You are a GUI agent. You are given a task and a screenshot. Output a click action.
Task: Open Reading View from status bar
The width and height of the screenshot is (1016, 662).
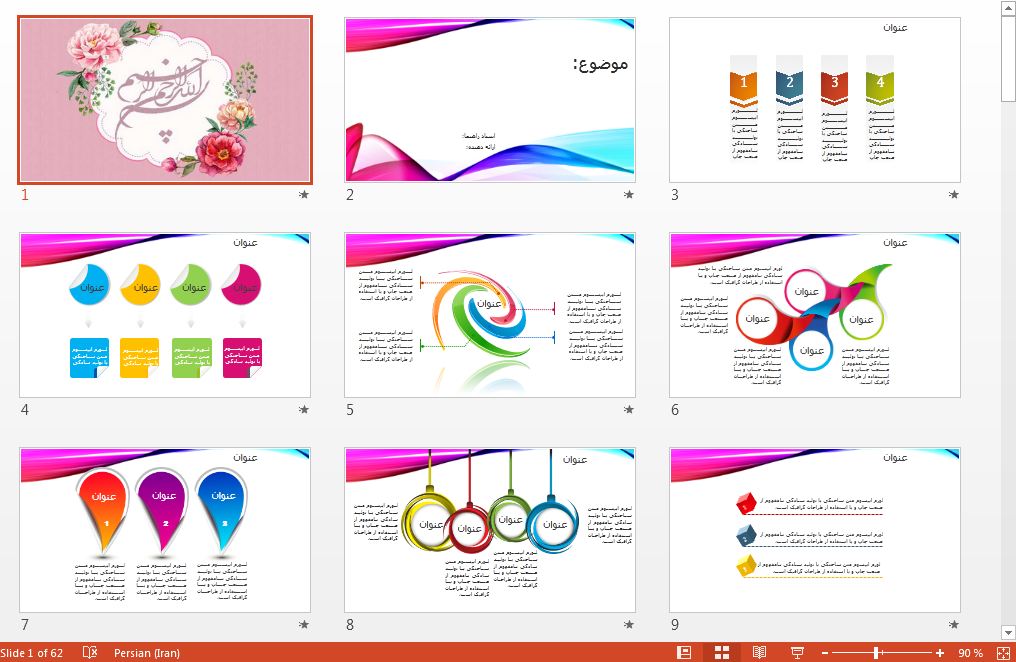tap(759, 653)
